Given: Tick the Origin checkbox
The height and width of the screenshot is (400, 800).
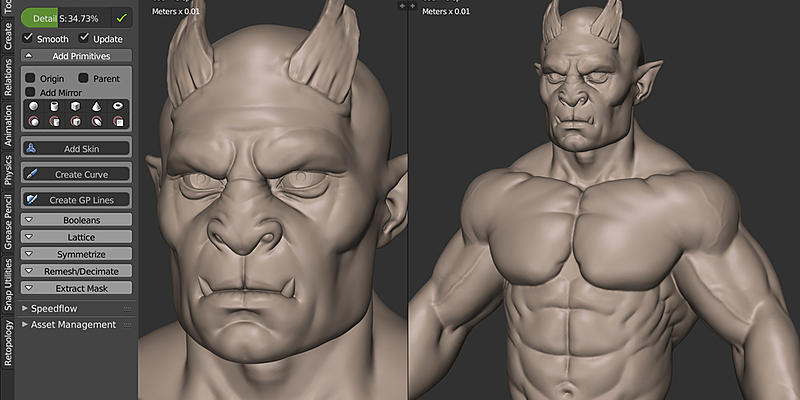Looking at the screenshot, I should [30, 78].
